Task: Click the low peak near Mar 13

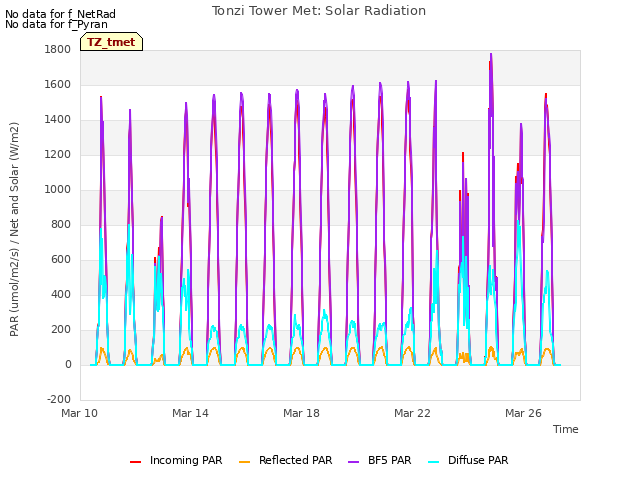Action: click(x=162, y=218)
